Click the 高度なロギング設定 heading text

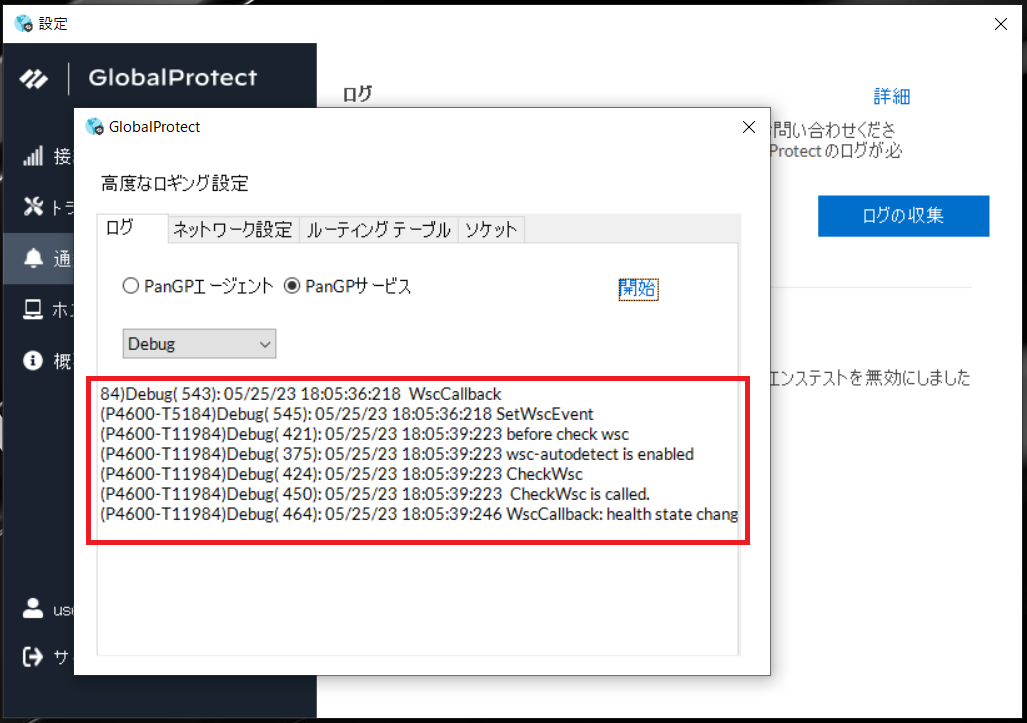pyautogui.click(x=175, y=183)
